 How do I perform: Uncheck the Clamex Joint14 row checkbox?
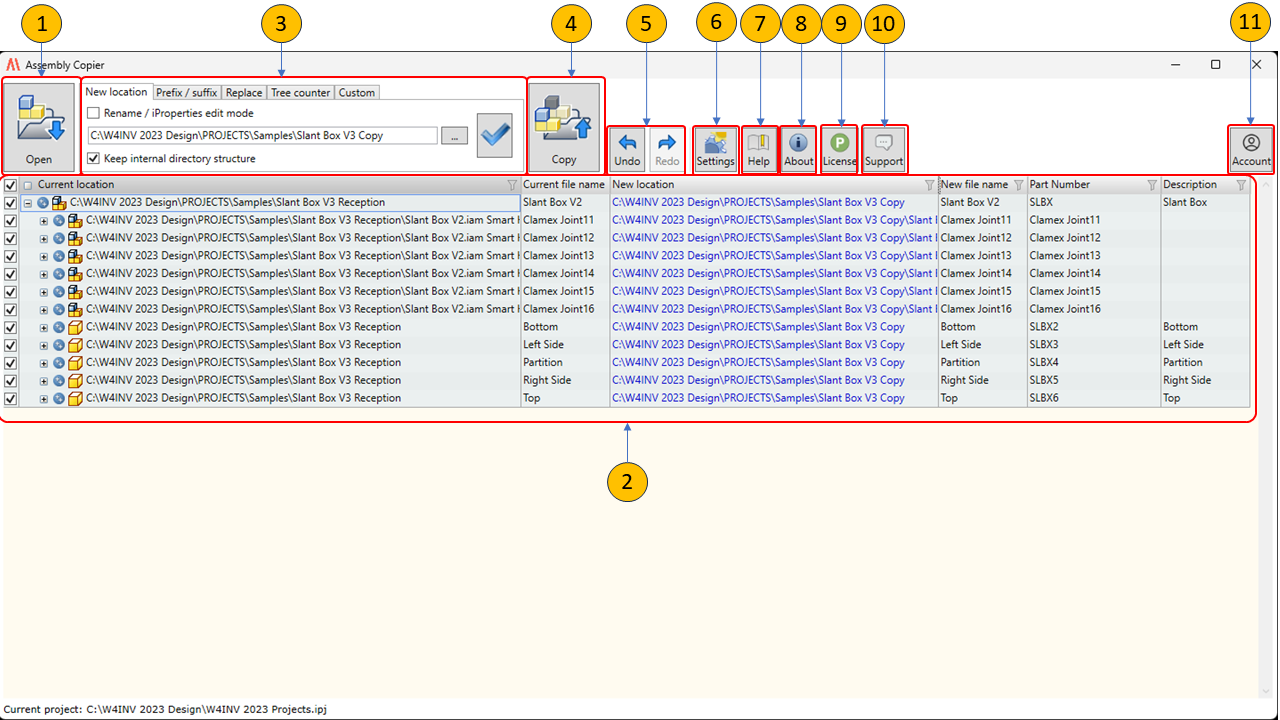point(10,274)
